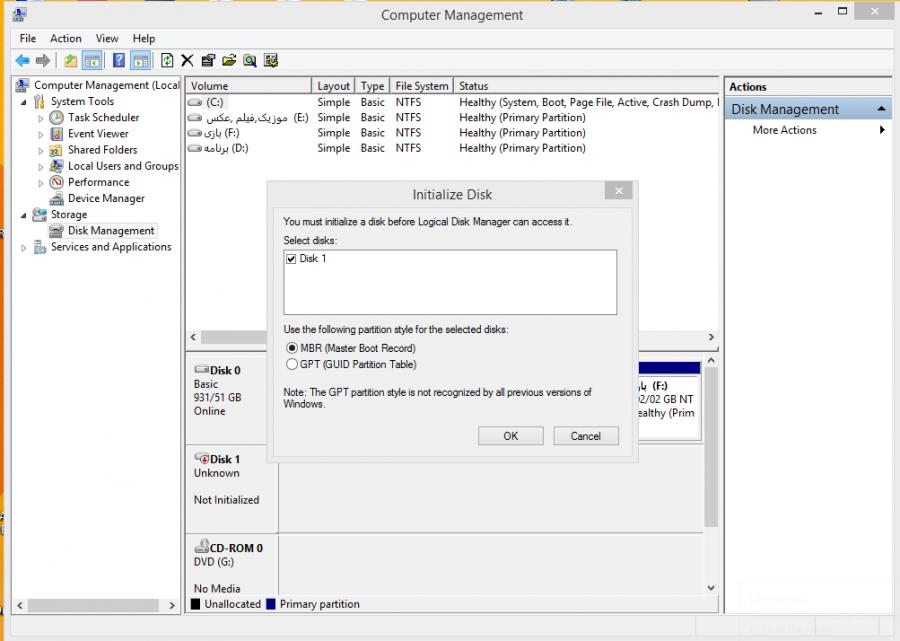Open the Help menu

143,38
